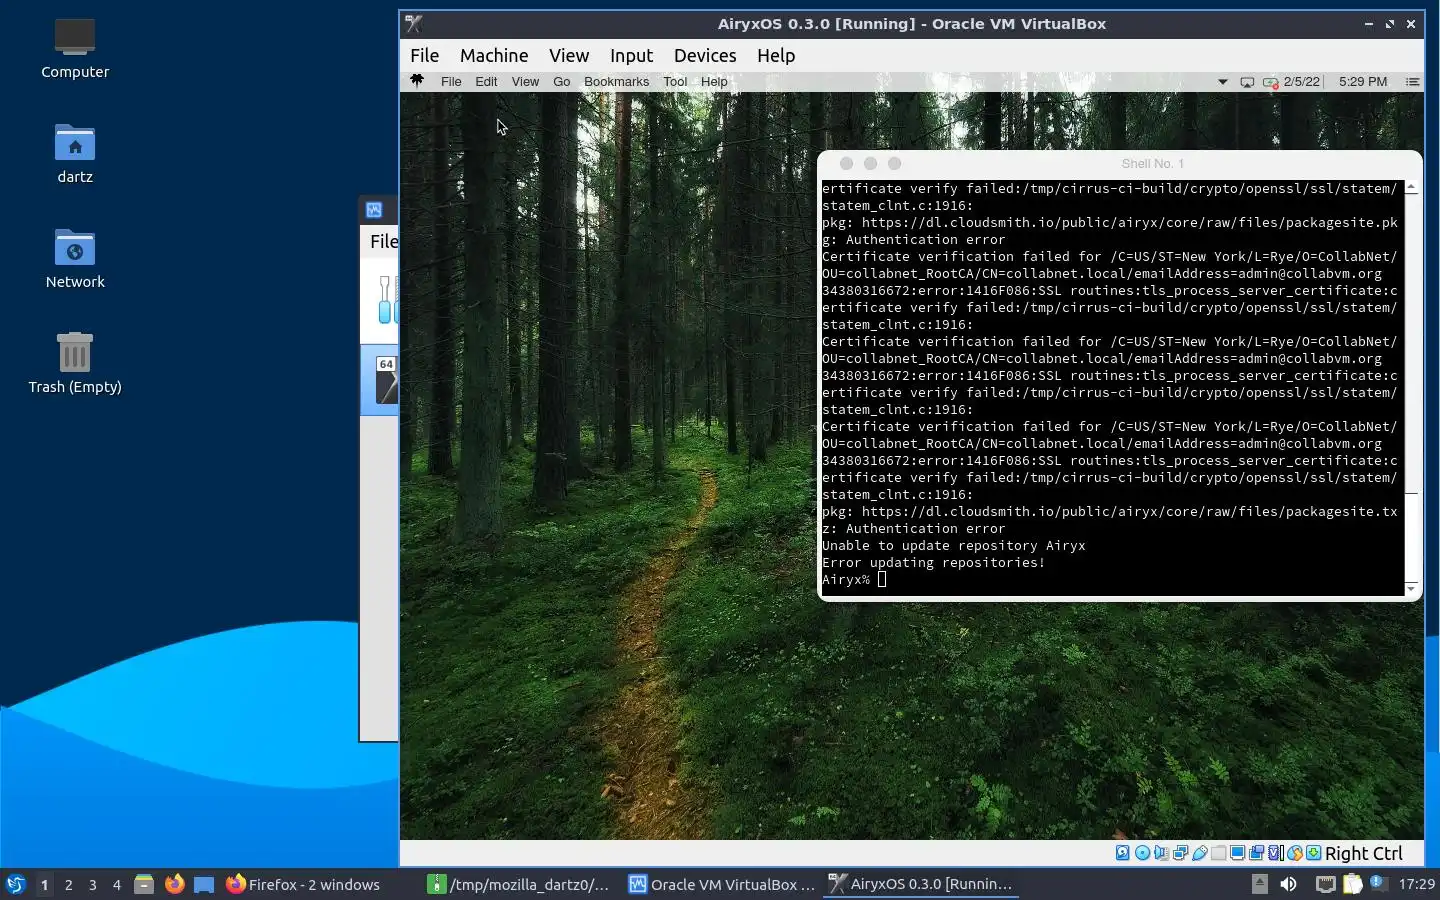1440x900 pixels.
Task: Click the network adapters status icon
Action: click(1180, 853)
